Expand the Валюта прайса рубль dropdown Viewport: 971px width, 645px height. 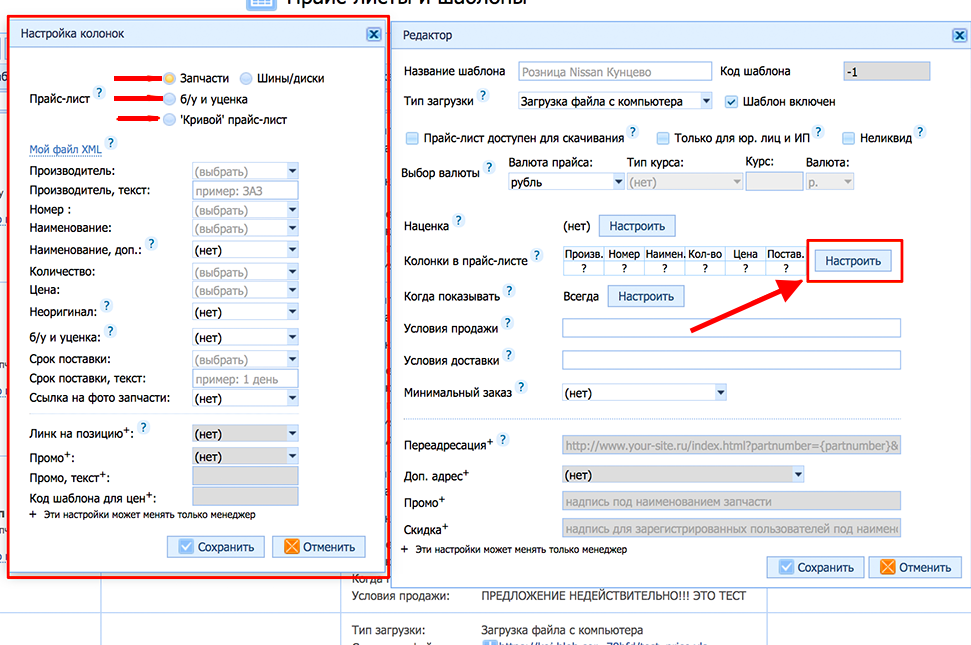point(618,182)
